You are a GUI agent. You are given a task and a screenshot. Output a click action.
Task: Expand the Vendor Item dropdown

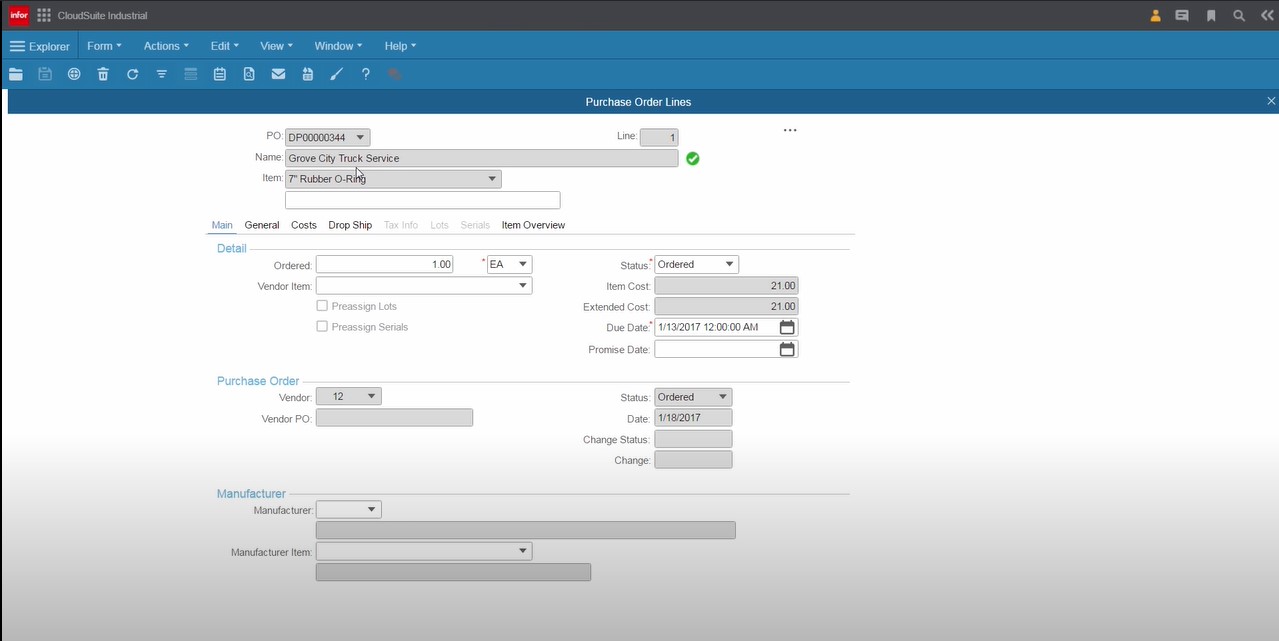pos(522,286)
